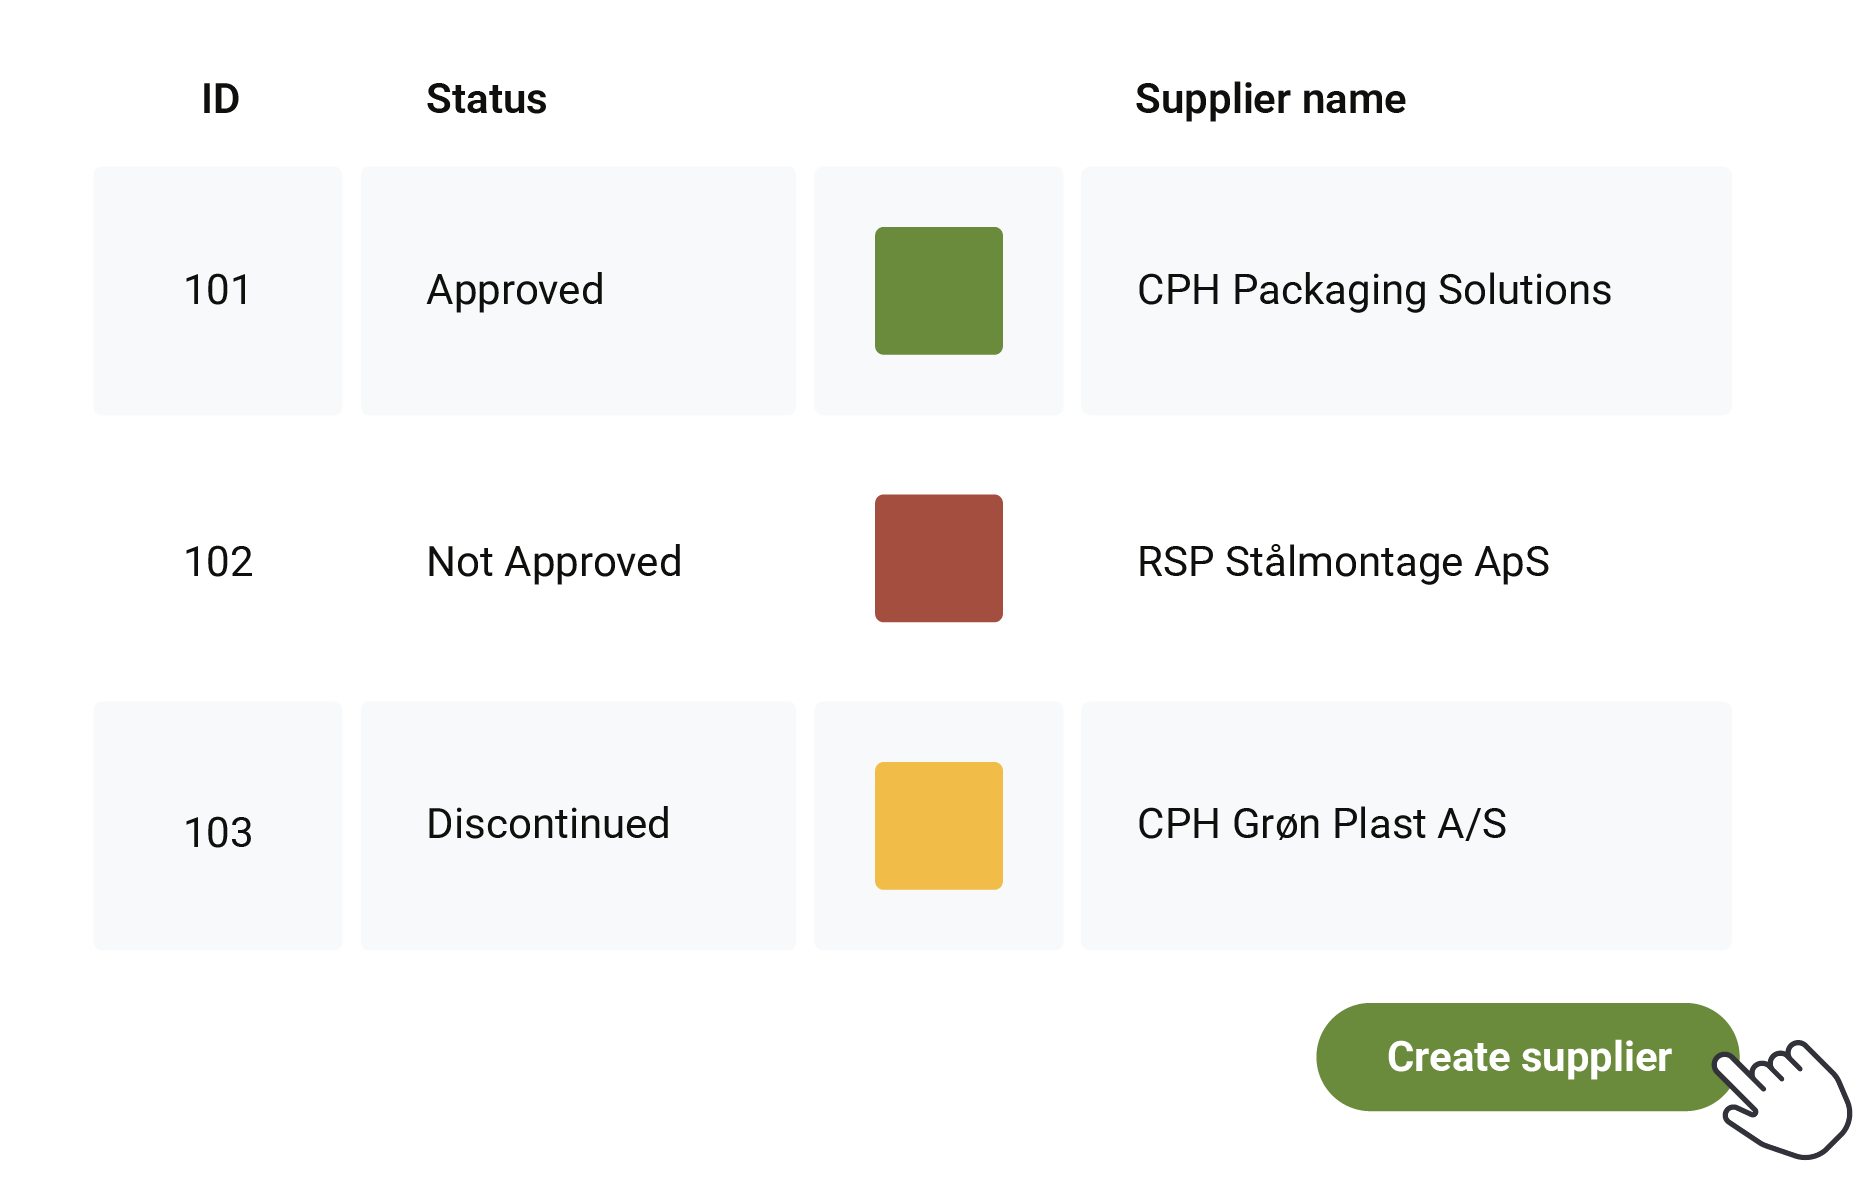Open supplier ID 102 cell

(218, 562)
